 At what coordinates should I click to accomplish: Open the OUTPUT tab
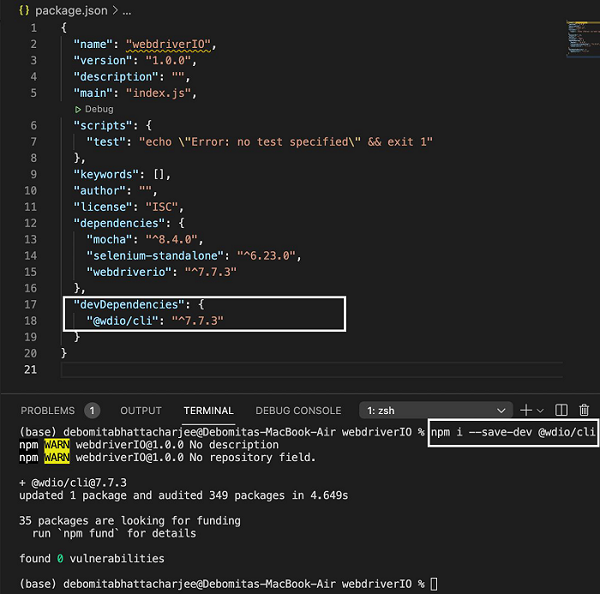pyautogui.click(x=141, y=410)
